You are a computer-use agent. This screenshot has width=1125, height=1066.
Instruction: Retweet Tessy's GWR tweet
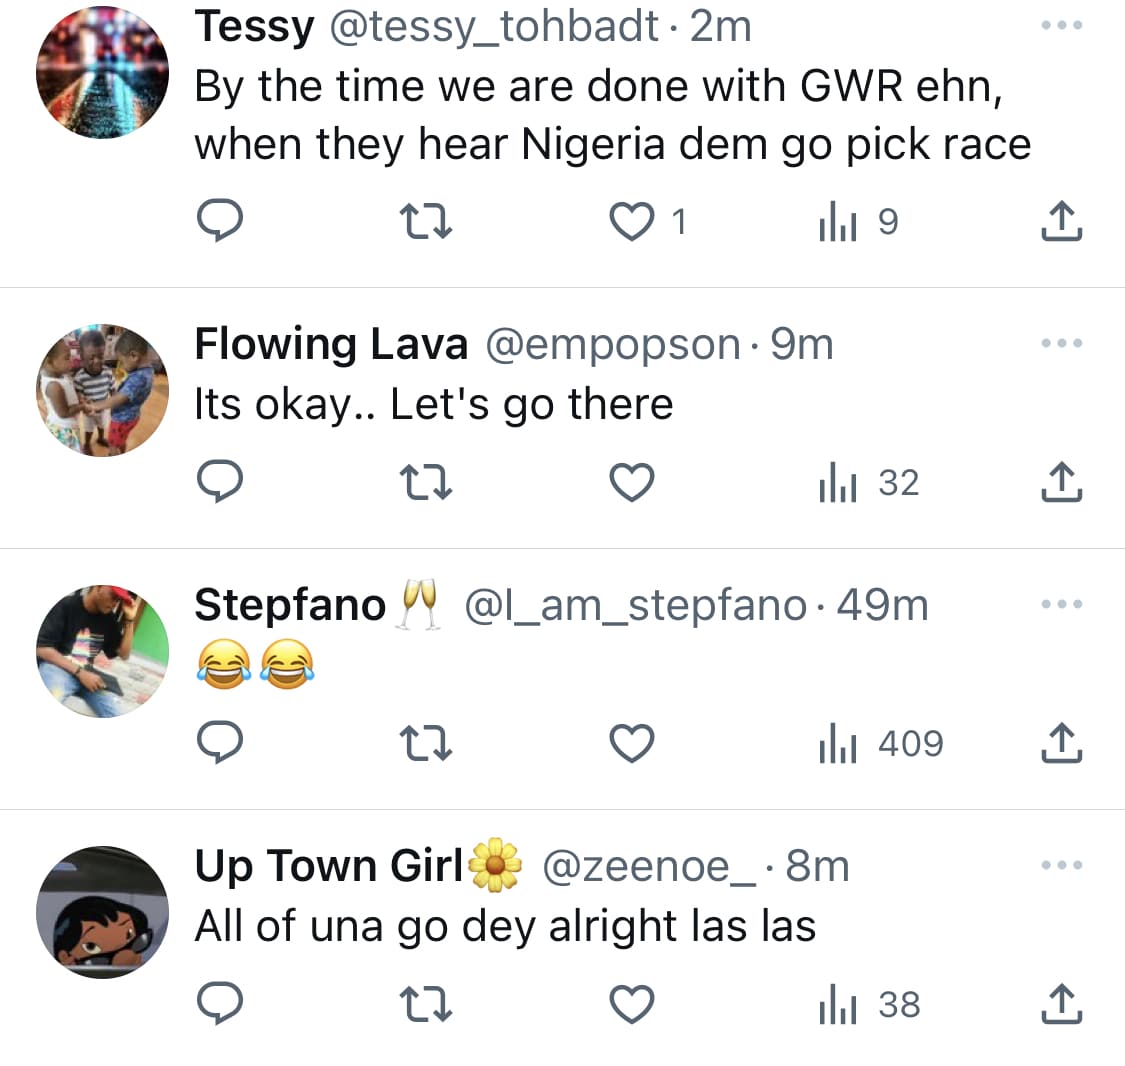426,222
